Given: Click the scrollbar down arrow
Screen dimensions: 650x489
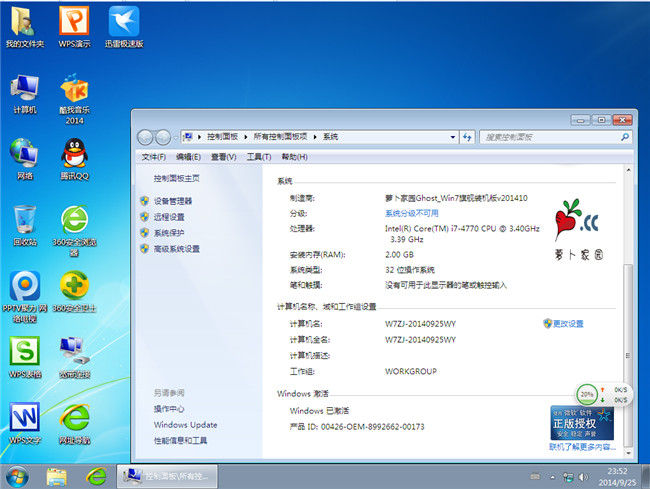Looking at the screenshot, I should [x=628, y=453].
